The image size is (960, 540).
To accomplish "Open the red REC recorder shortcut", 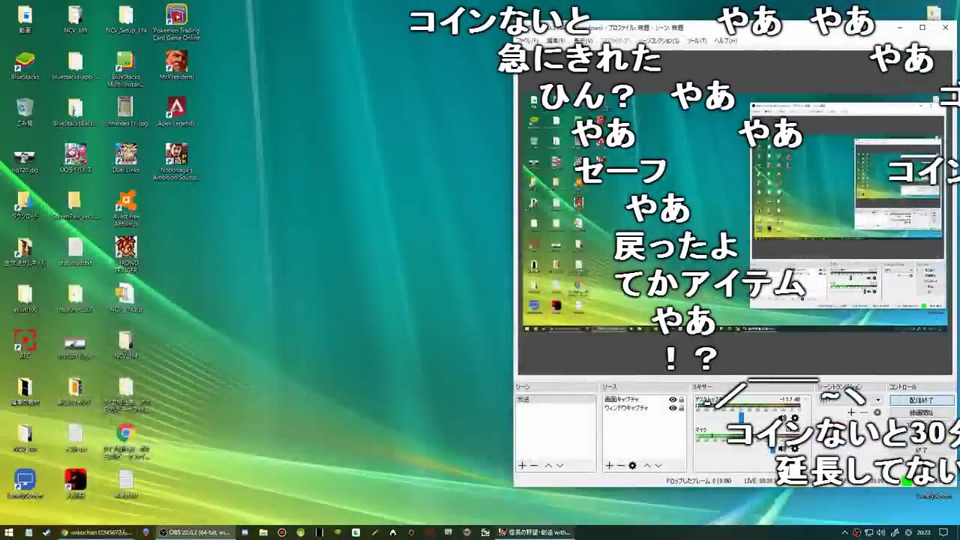I will pyautogui.click(x=25, y=344).
